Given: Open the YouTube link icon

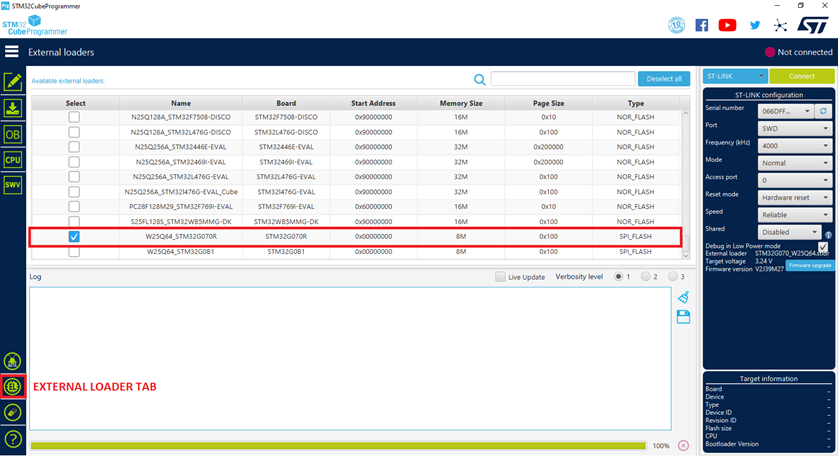Looking at the screenshot, I should coord(727,25).
